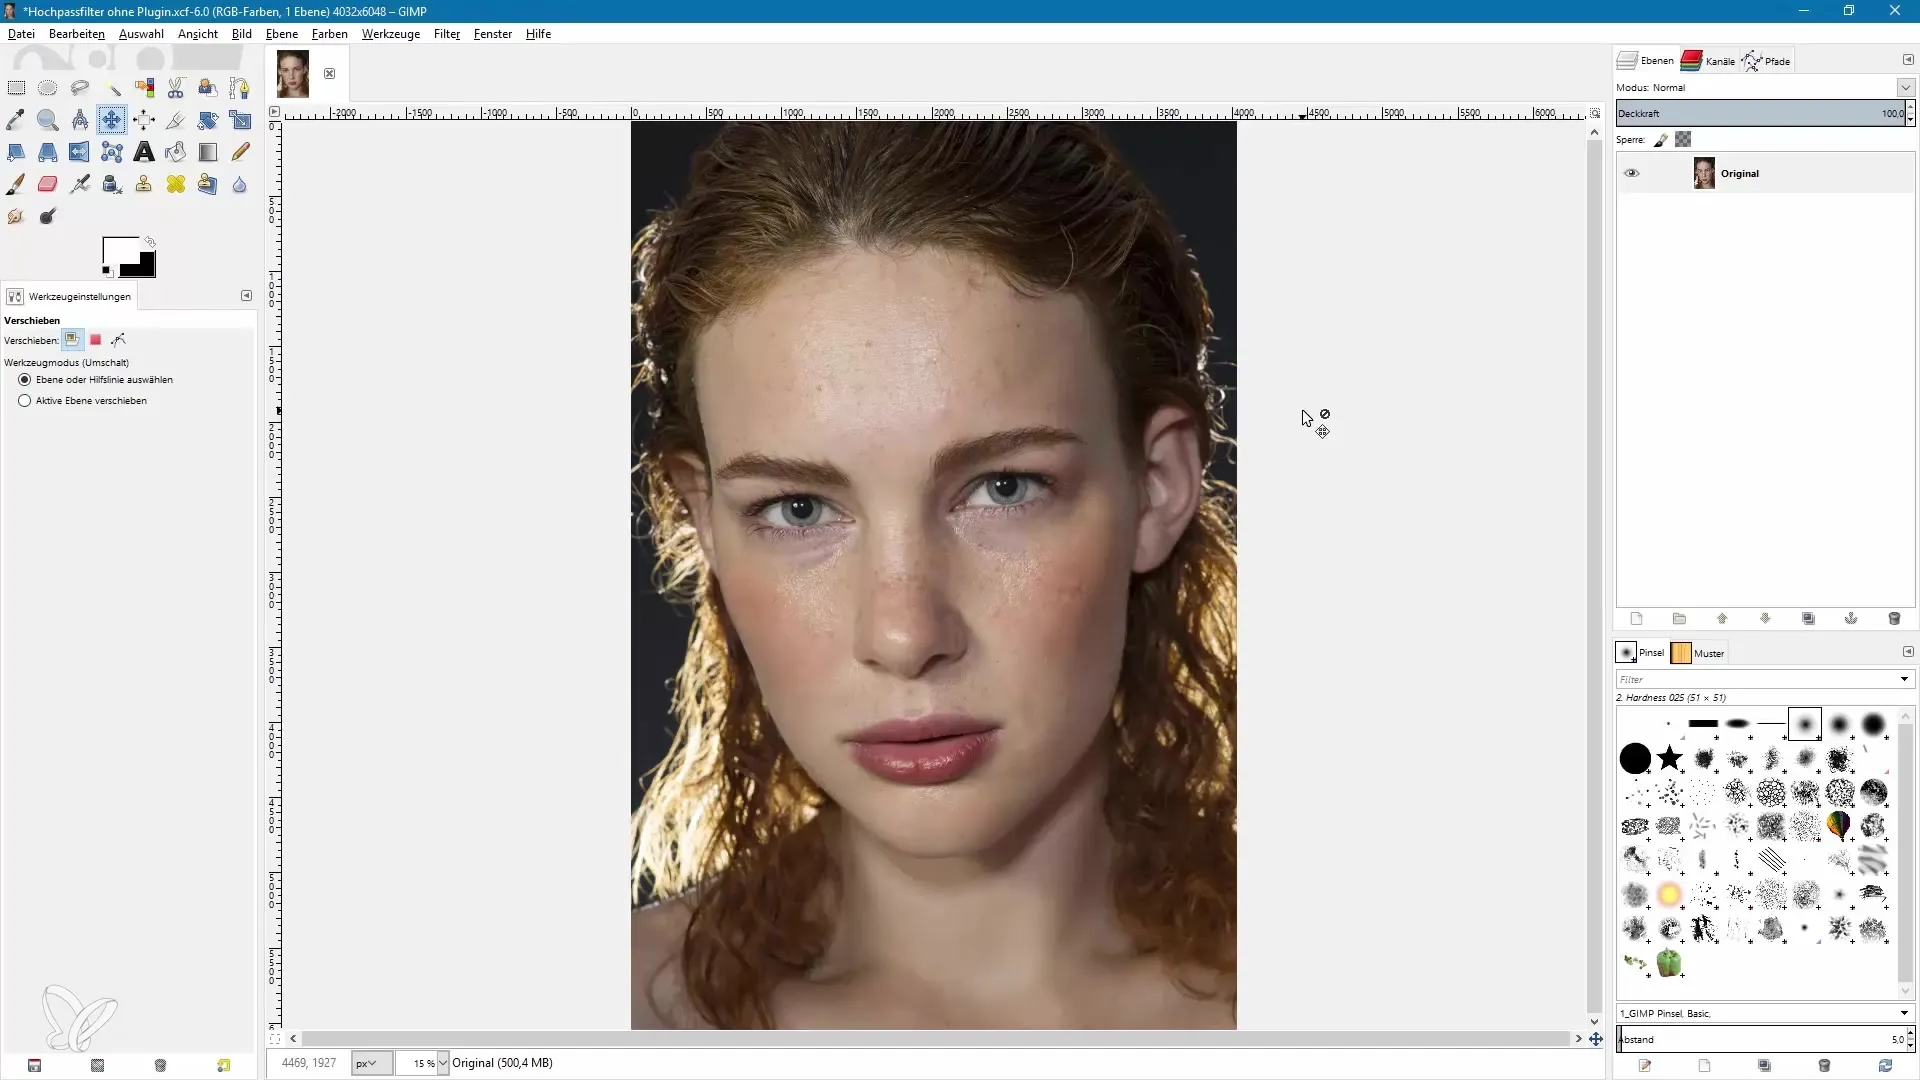The height and width of the screenshot is (1080, 1920).
Task: Open the brush Filter dropdown arrow
Action: click(1904, 679)
